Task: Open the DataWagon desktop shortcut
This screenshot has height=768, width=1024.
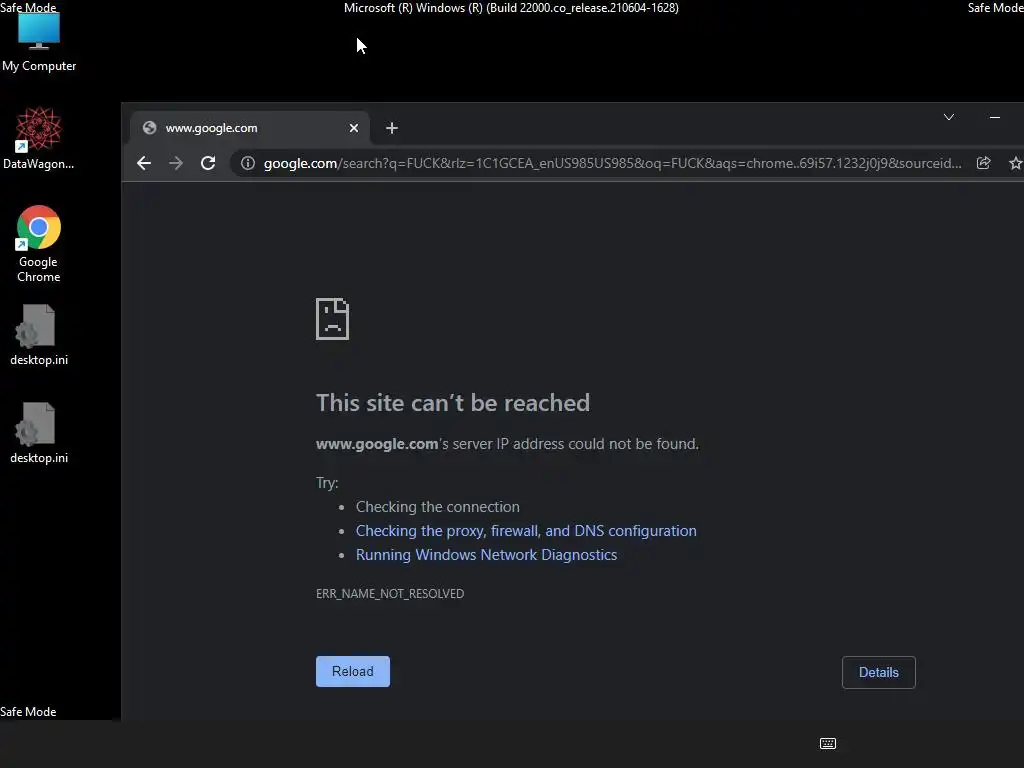Action: pos(39,138)
